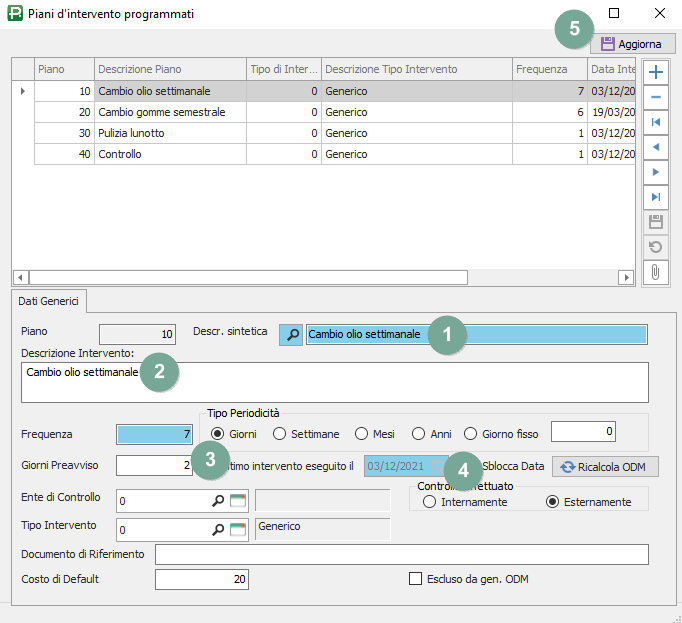Click the minus icon to delete record
This screenshot has height=623, width=682.
point(655,97)
